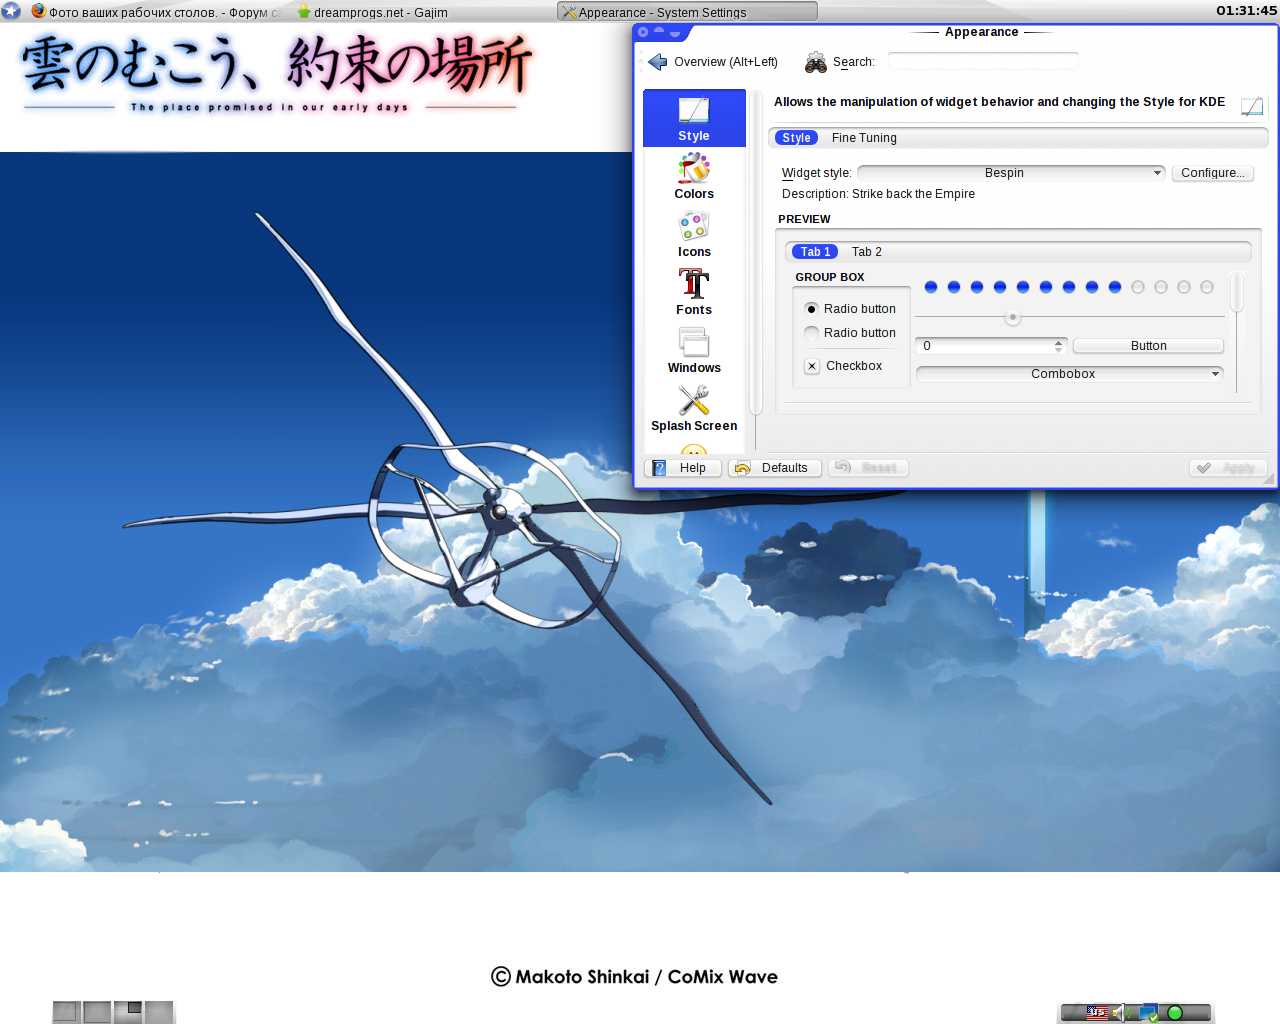Select preview Tab 2

(x=867, y=252)
